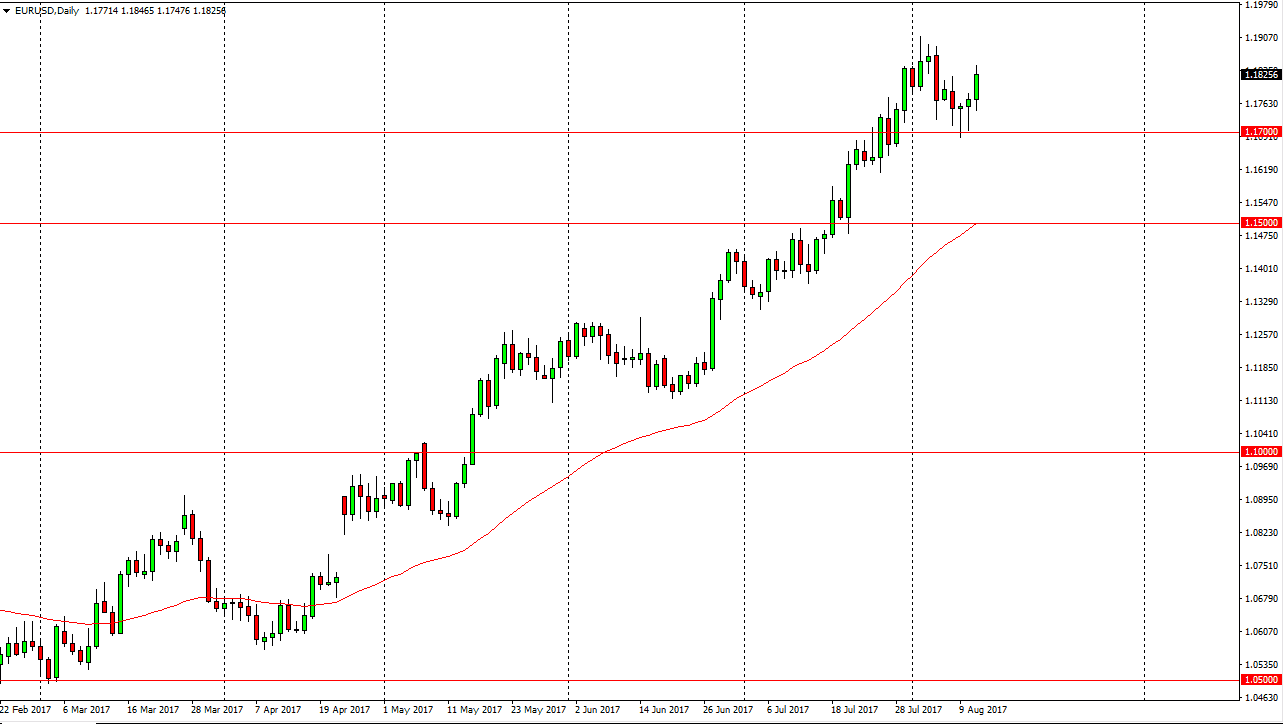
Task: Click the 26 Jun 2017 date label
Action: coord(727,710)
